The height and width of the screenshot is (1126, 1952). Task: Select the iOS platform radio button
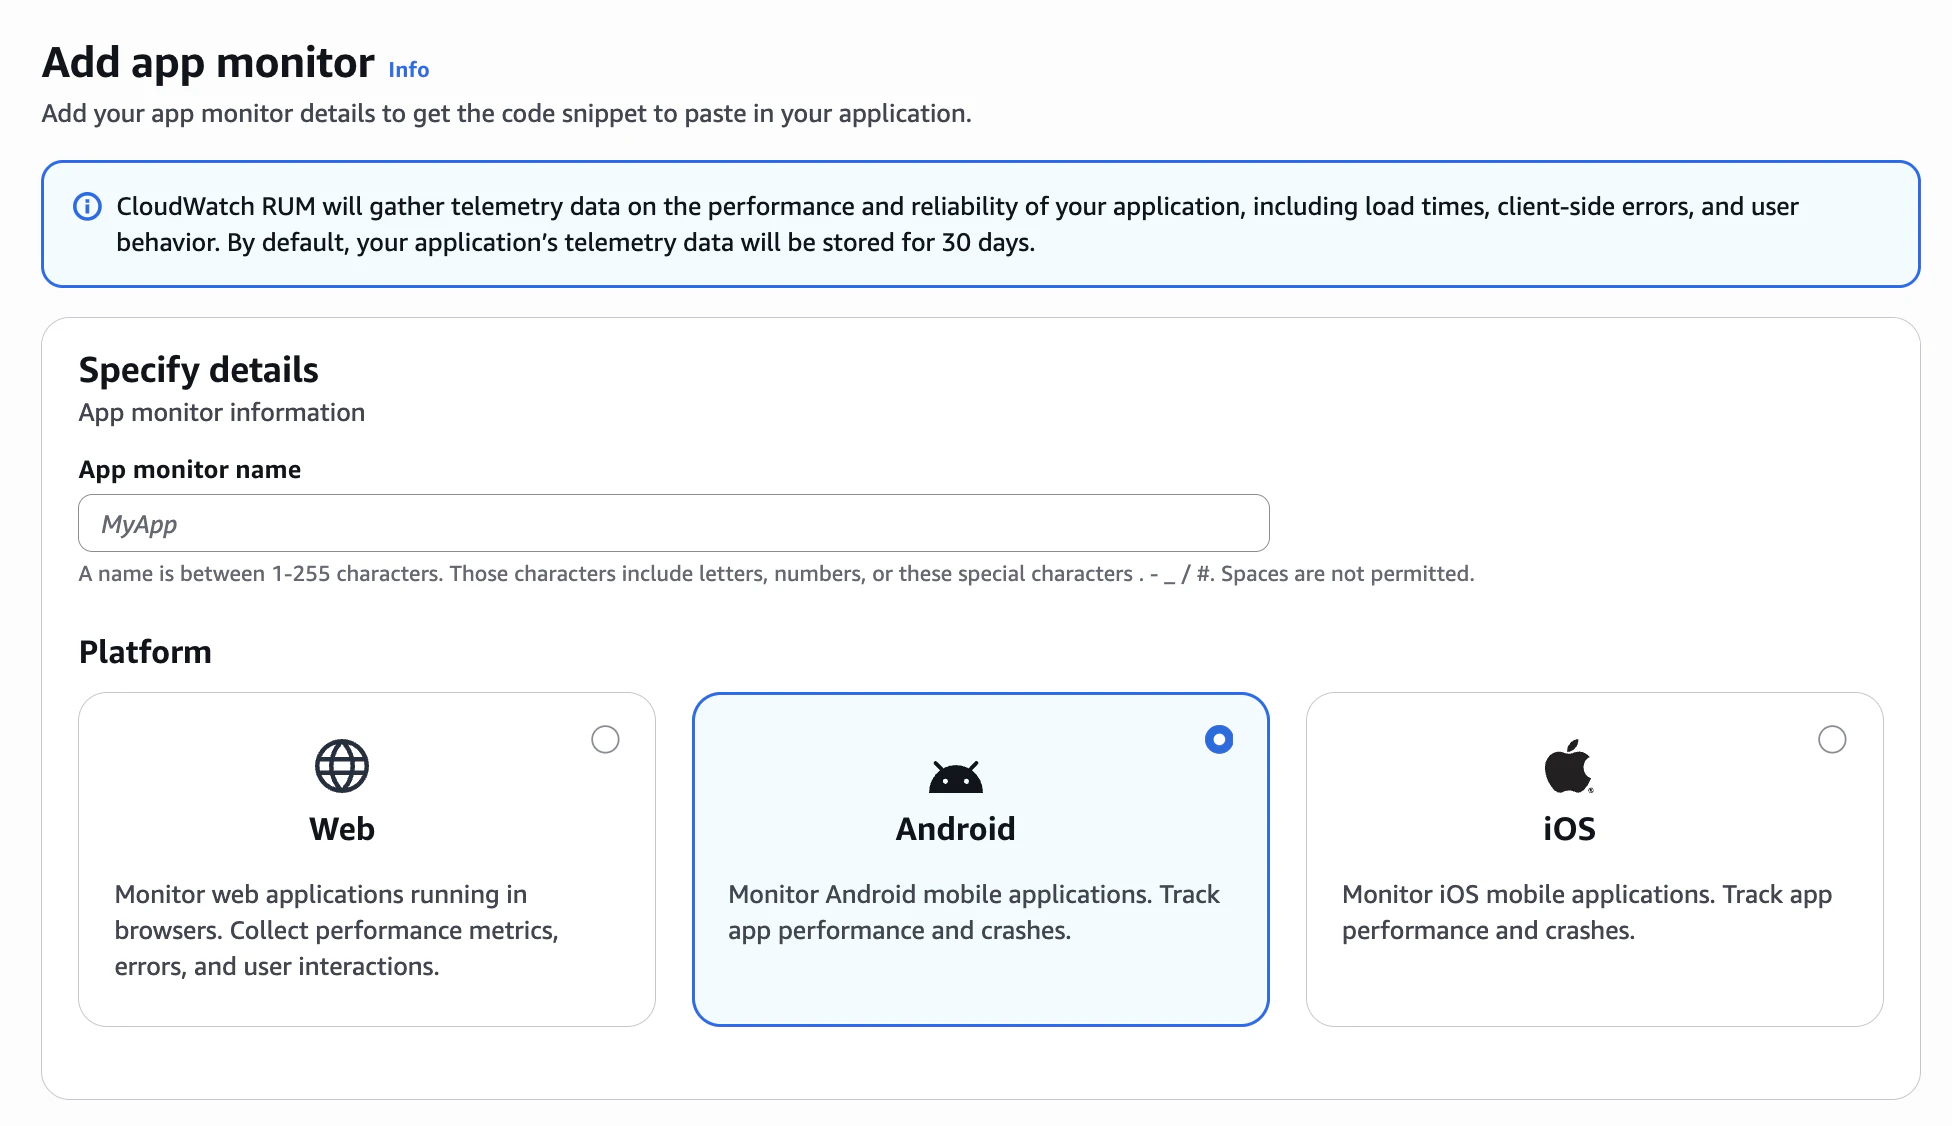pyautogui.click(x=1832, y=739)
